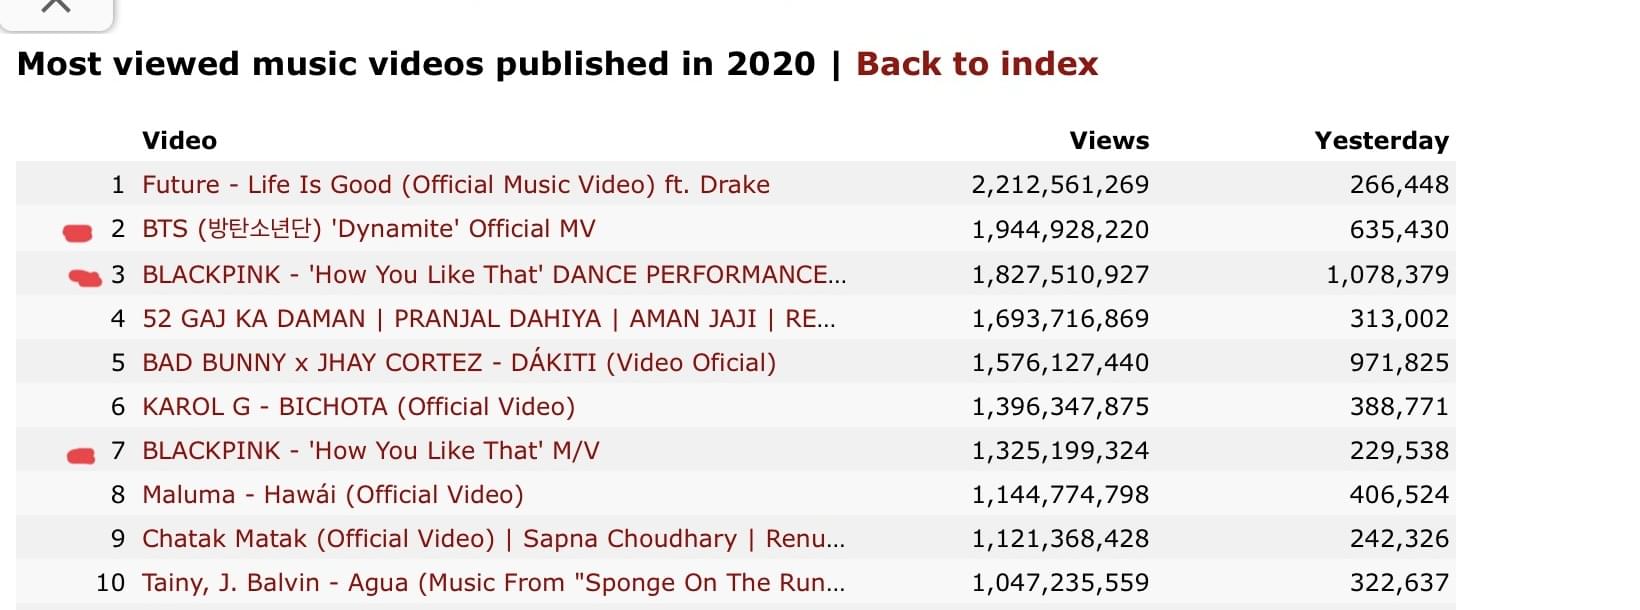Image resolution: width=1640 pixels, height=610 pixels.
Task: Click the Yesterday column header
Action: (x=1381, y=141)
